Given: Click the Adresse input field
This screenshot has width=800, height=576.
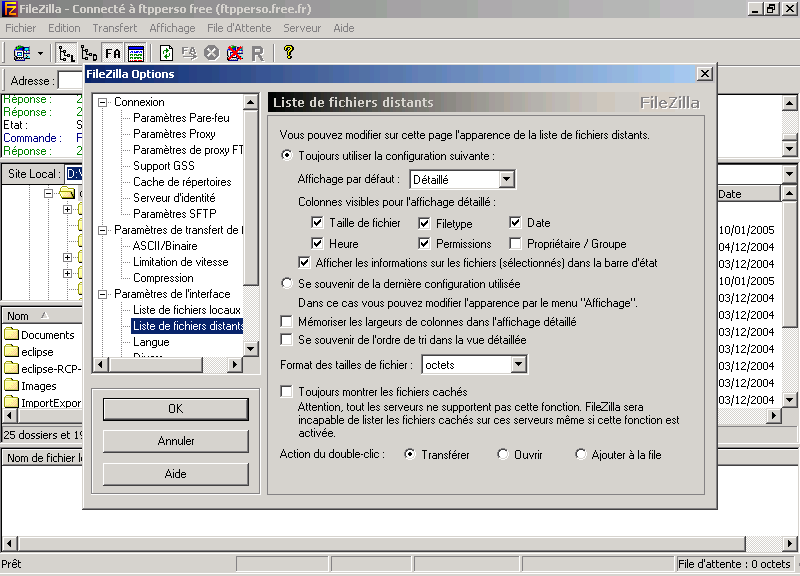Looking at the screenshot, I should (x=70, y=81).
